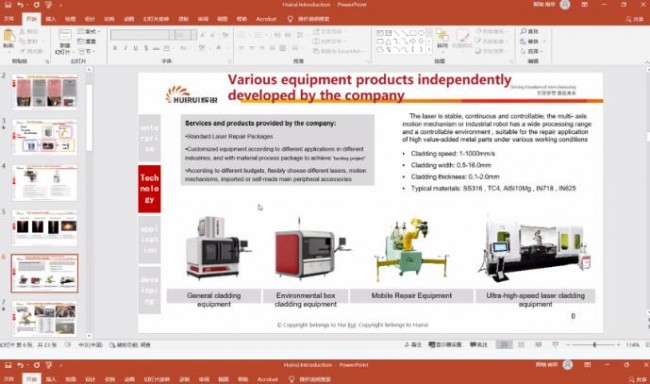Open the font name dropdown

pyautogui.click(x=172, y=34)
